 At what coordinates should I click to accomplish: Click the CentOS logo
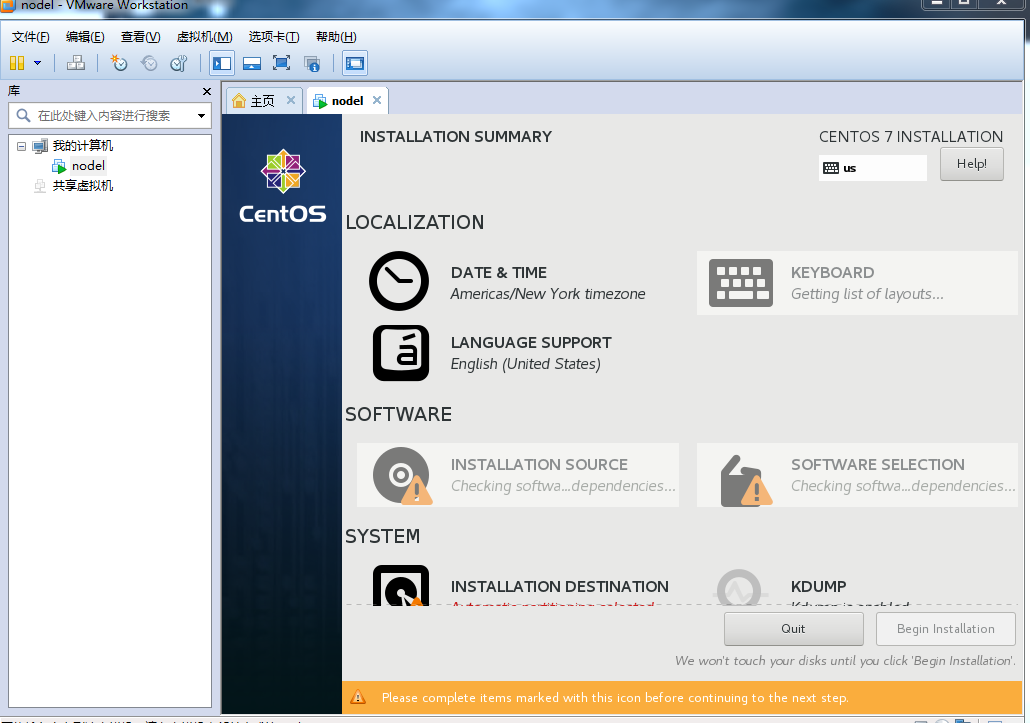(x=282, y=188)
